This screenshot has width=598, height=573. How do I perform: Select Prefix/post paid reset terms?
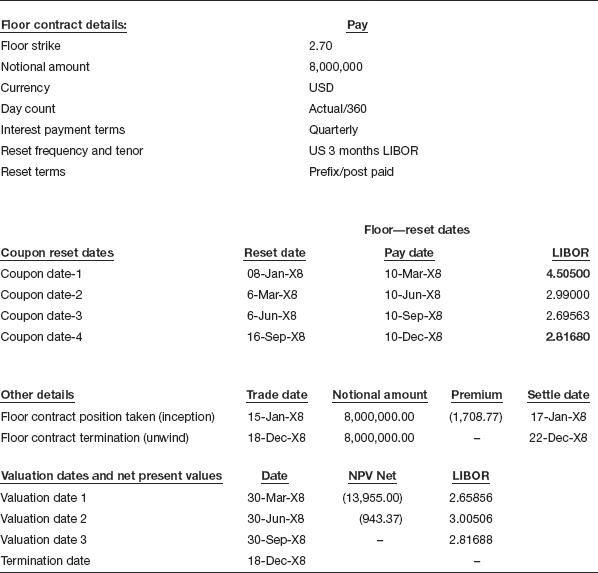pos(351,172)
